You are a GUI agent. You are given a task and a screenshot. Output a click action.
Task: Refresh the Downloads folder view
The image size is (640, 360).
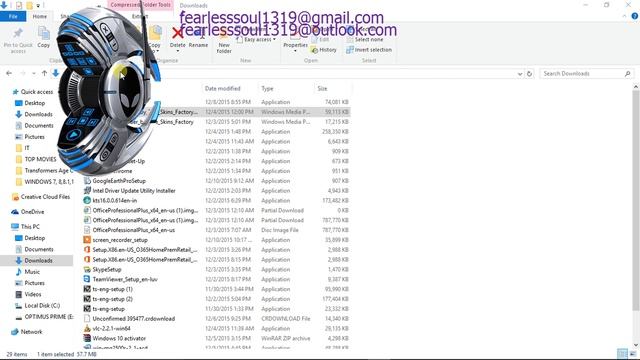529,74
